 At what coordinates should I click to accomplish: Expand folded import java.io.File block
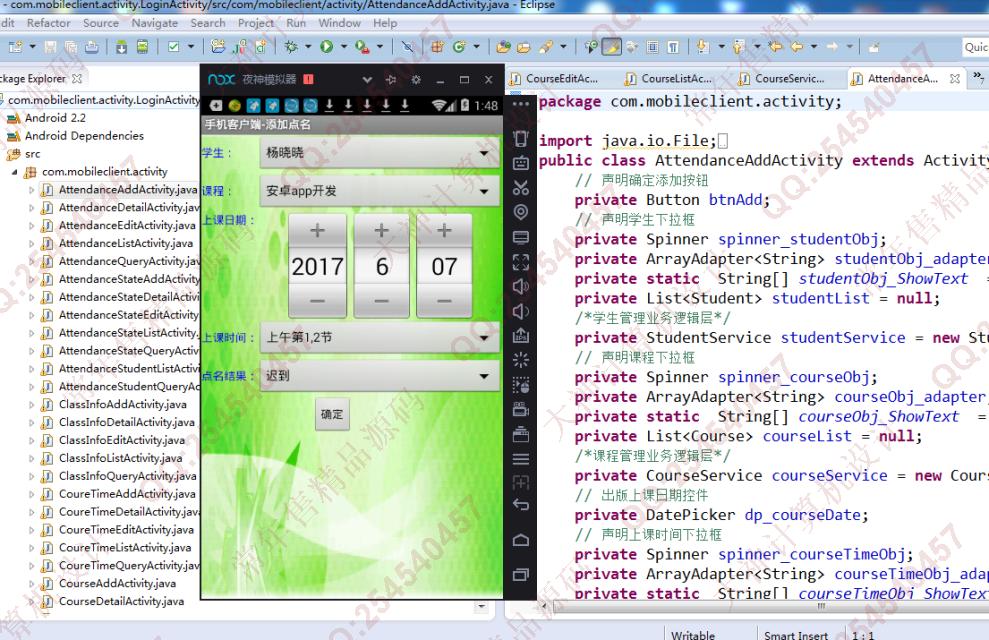723,141
